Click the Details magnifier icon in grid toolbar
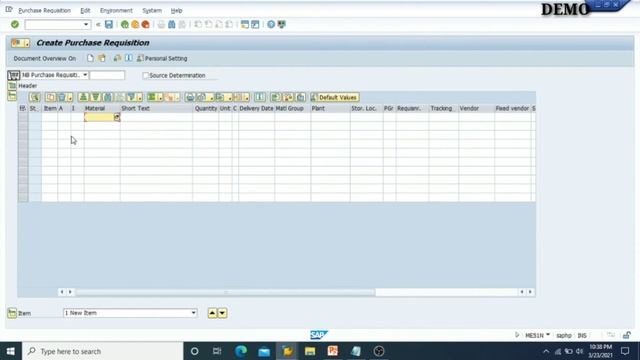The height and width of the screenshot is (360, 640). (x=35, y=97)
